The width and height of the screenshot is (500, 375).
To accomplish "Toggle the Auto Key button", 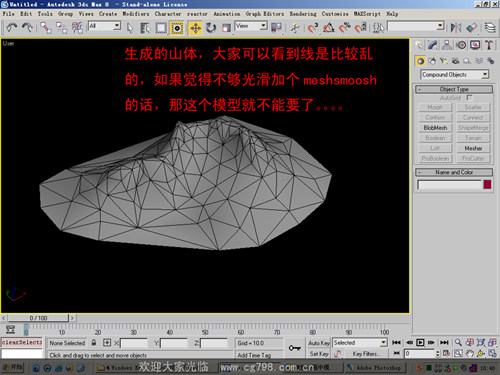I will coord(319,343).
